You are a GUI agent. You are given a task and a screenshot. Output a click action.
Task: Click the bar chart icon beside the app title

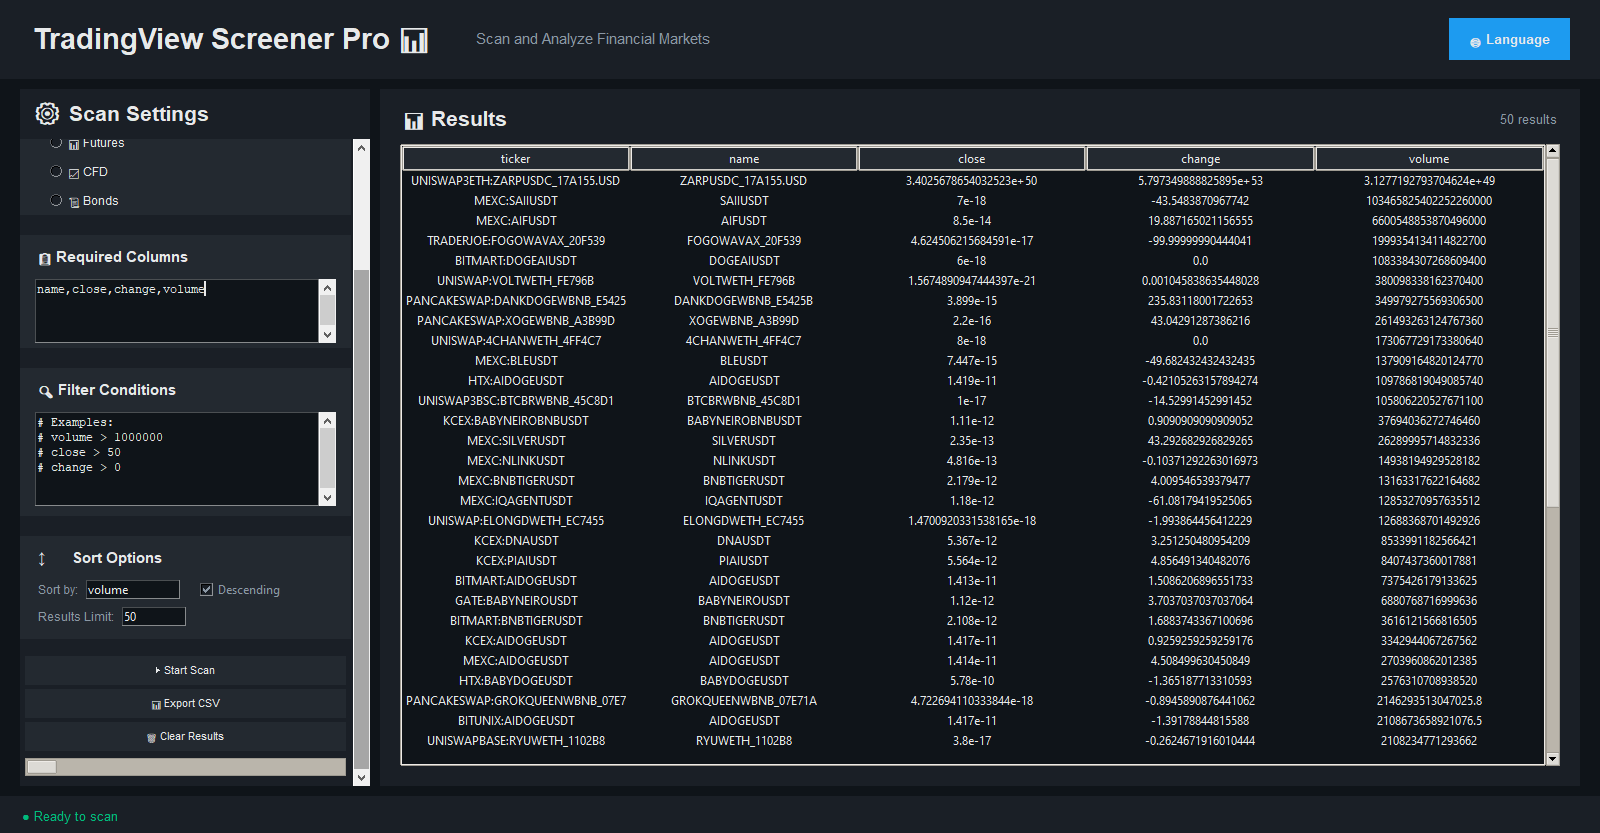click(x=414, y=40)
